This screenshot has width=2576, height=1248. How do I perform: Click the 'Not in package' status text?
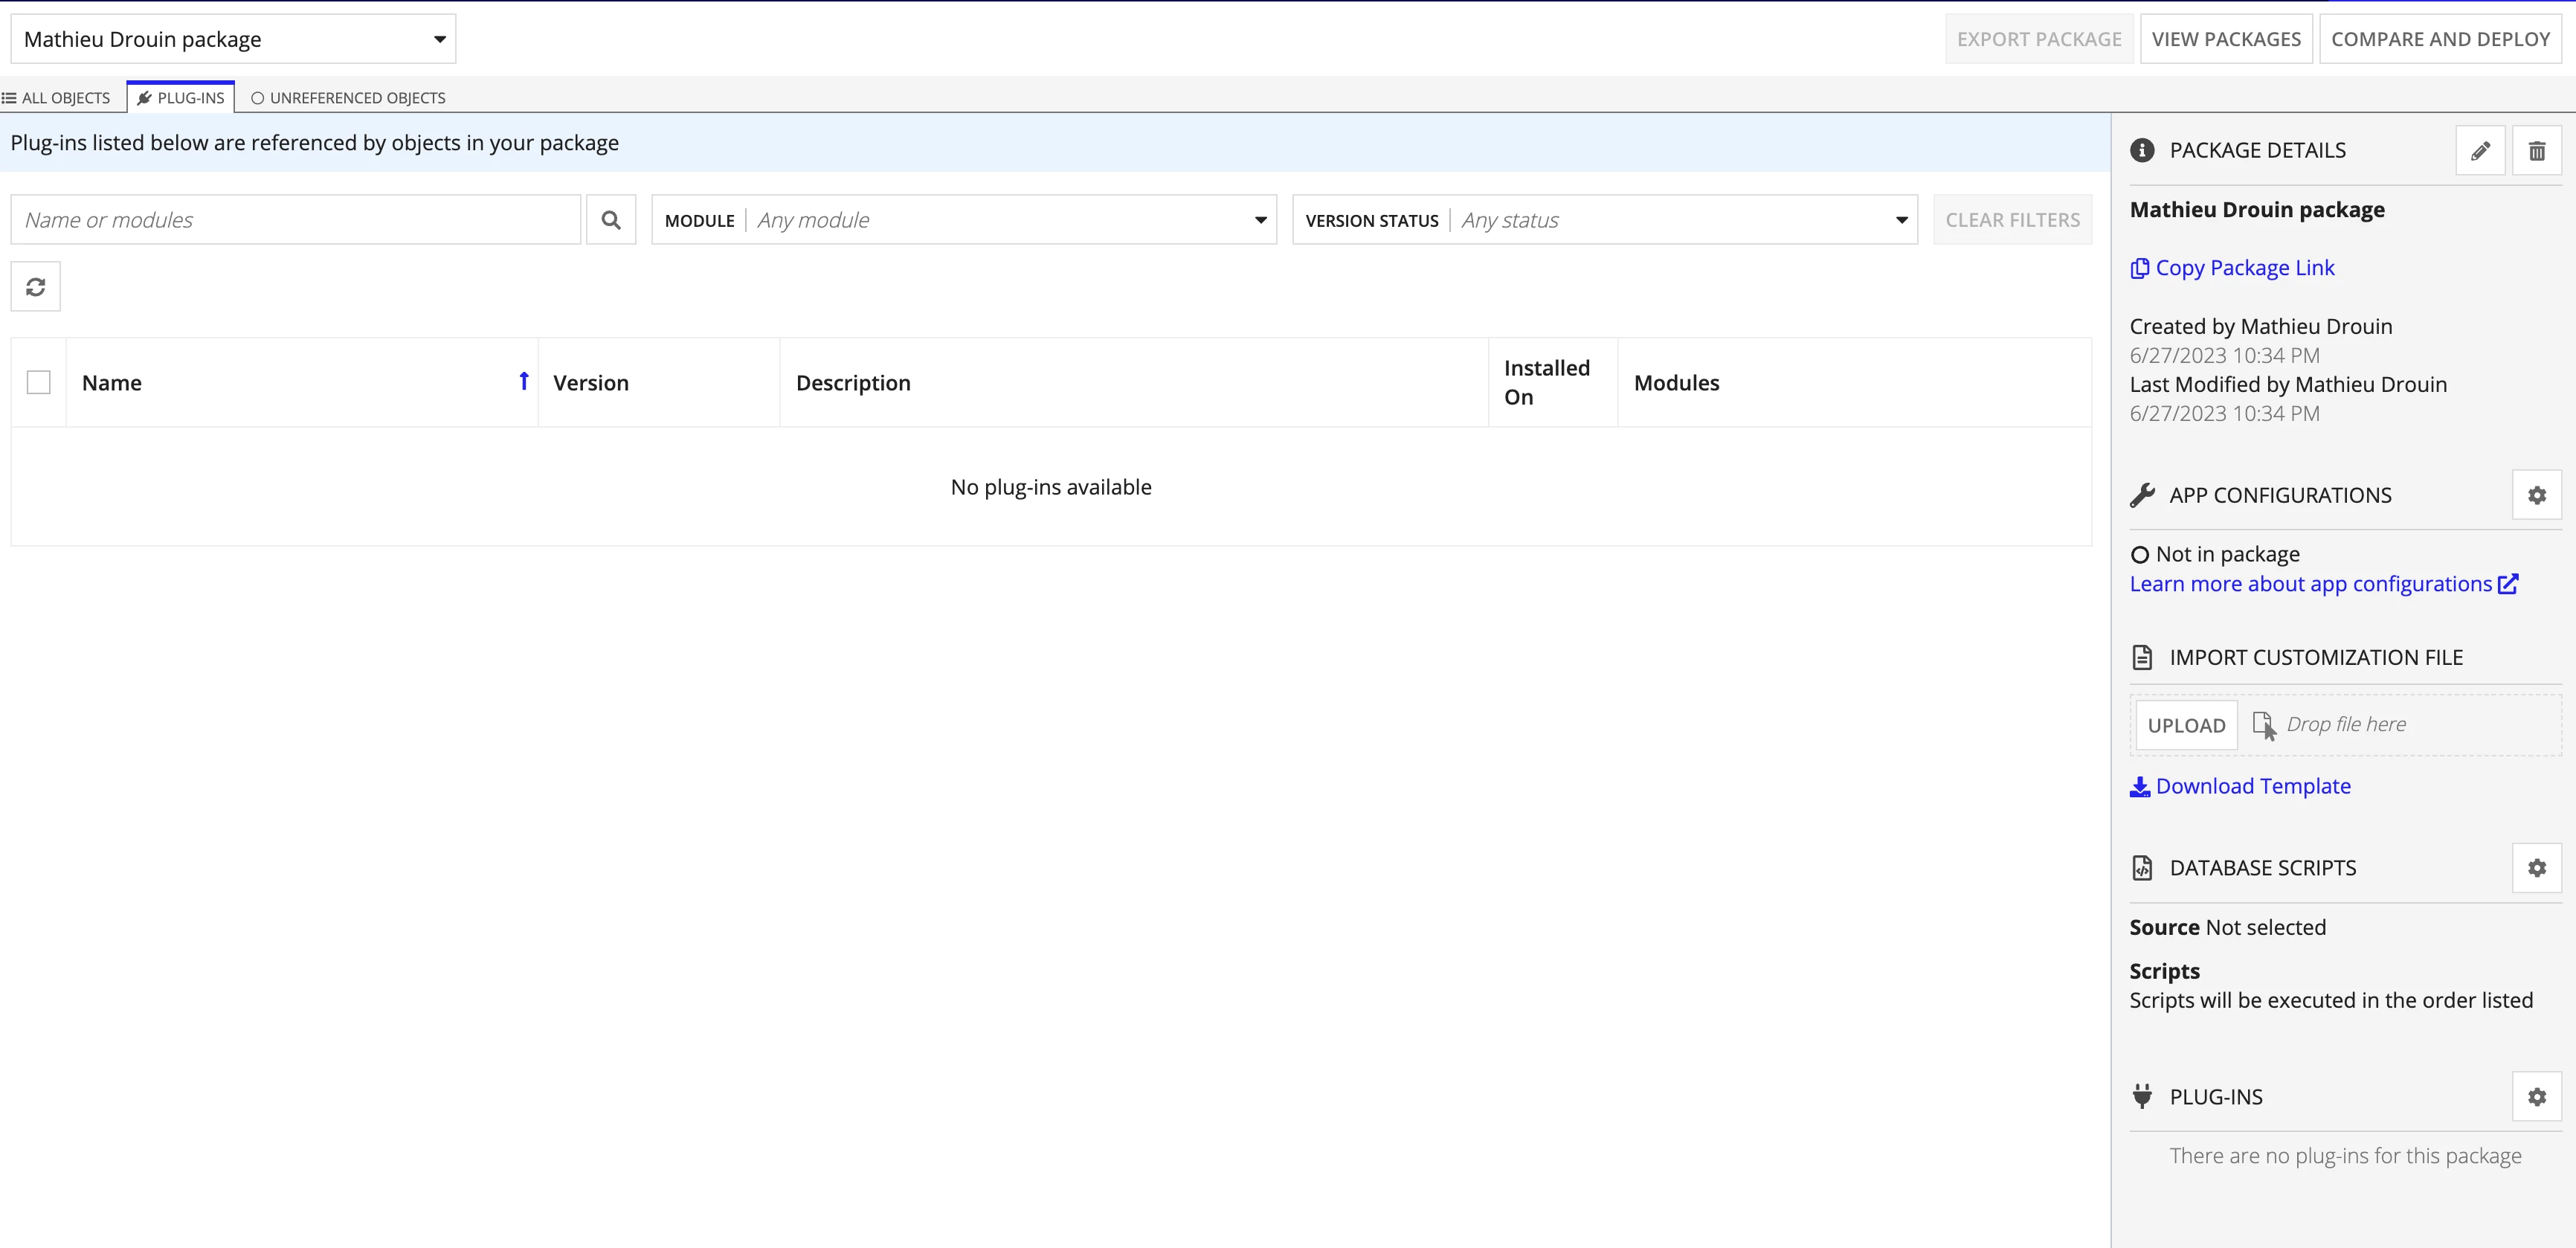click(x=2228, y=554)
